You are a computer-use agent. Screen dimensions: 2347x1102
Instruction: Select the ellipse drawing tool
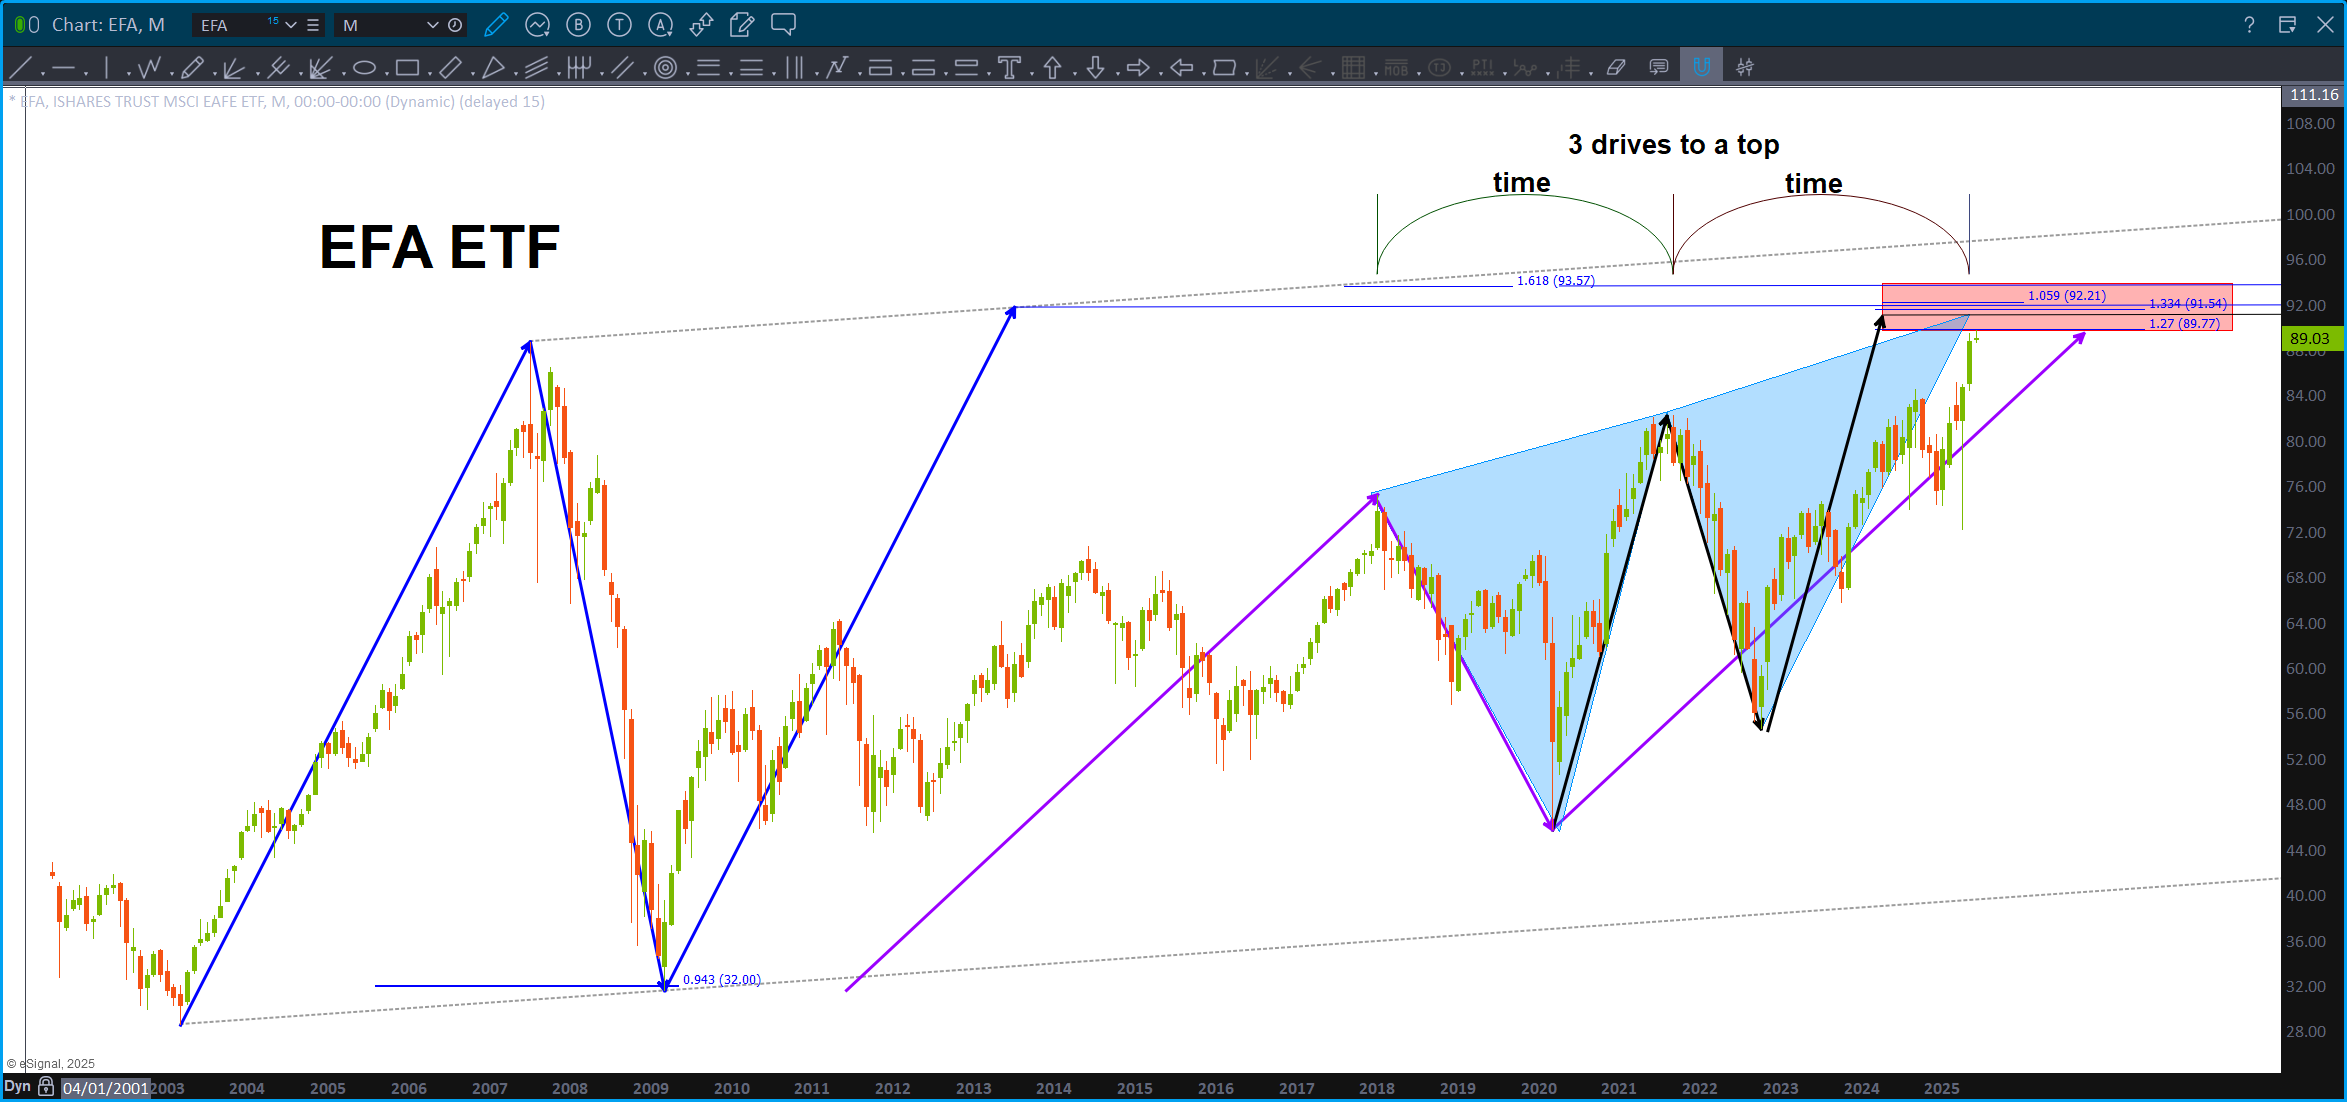coord(364,68)
